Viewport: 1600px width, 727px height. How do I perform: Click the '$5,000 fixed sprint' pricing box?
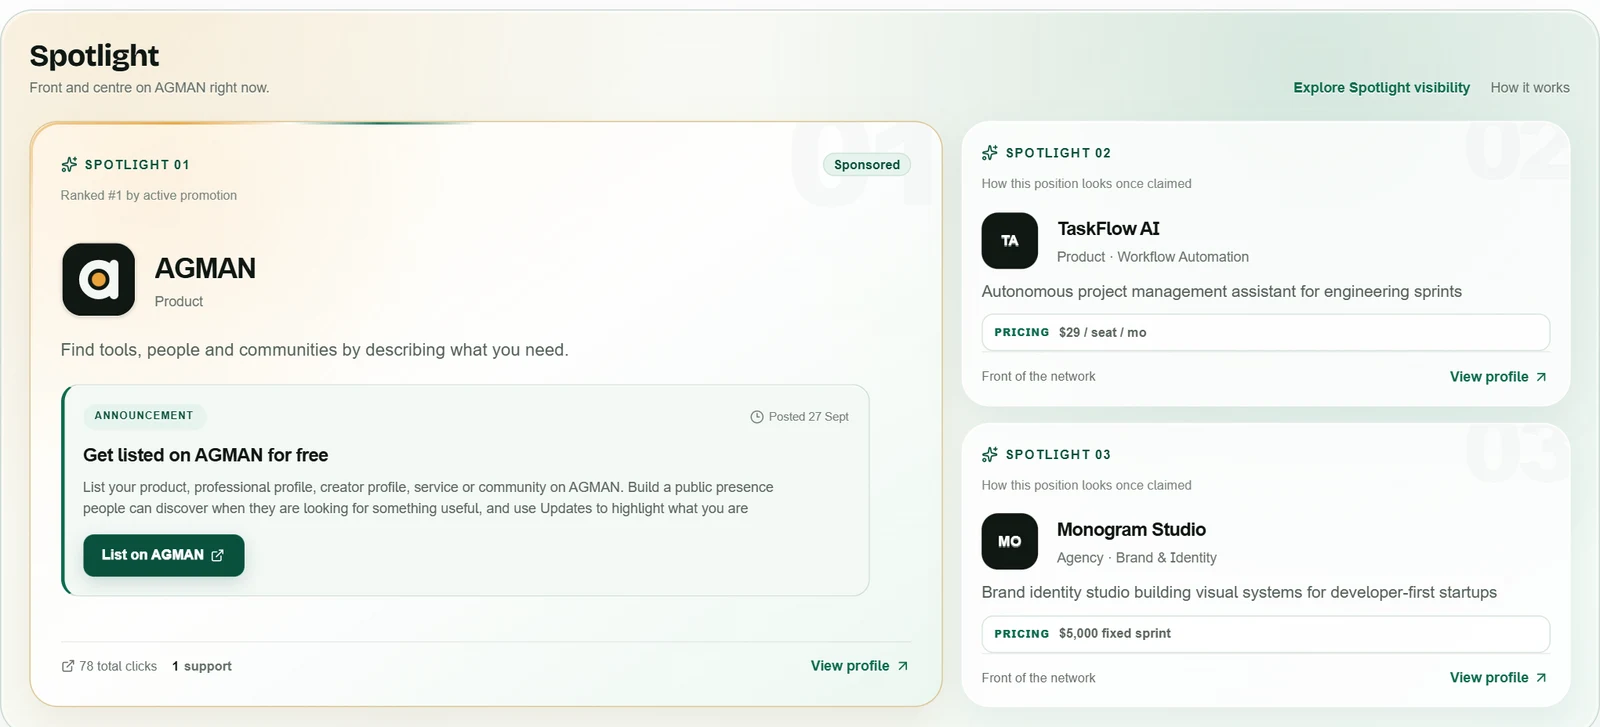pyautogui.click(x=1266, y=634)
